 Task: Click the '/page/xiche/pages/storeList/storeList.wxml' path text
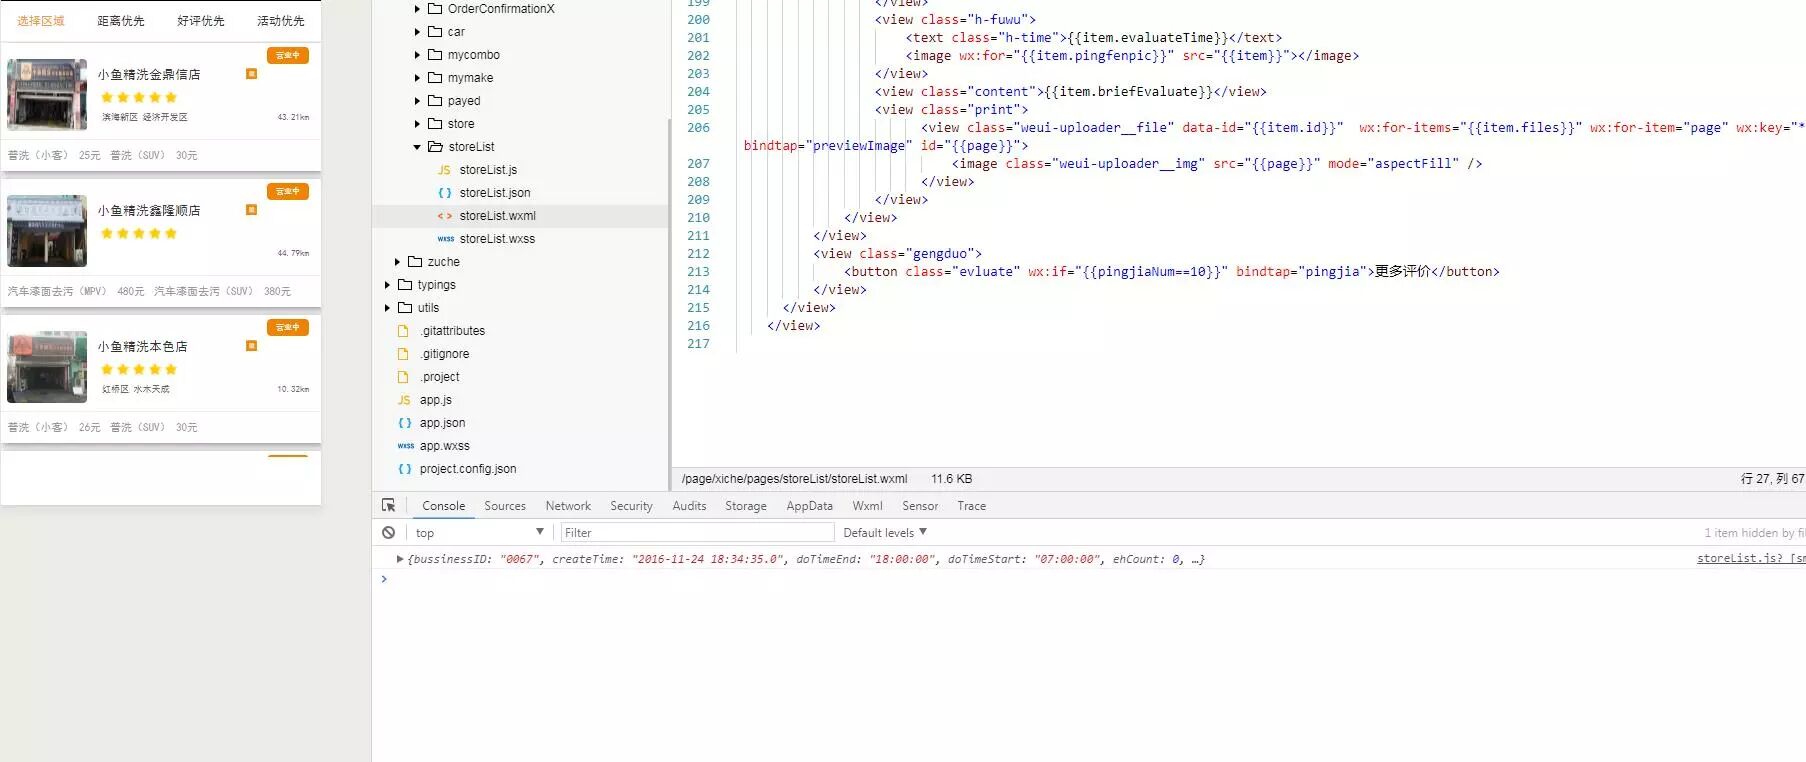click(795, 479)
